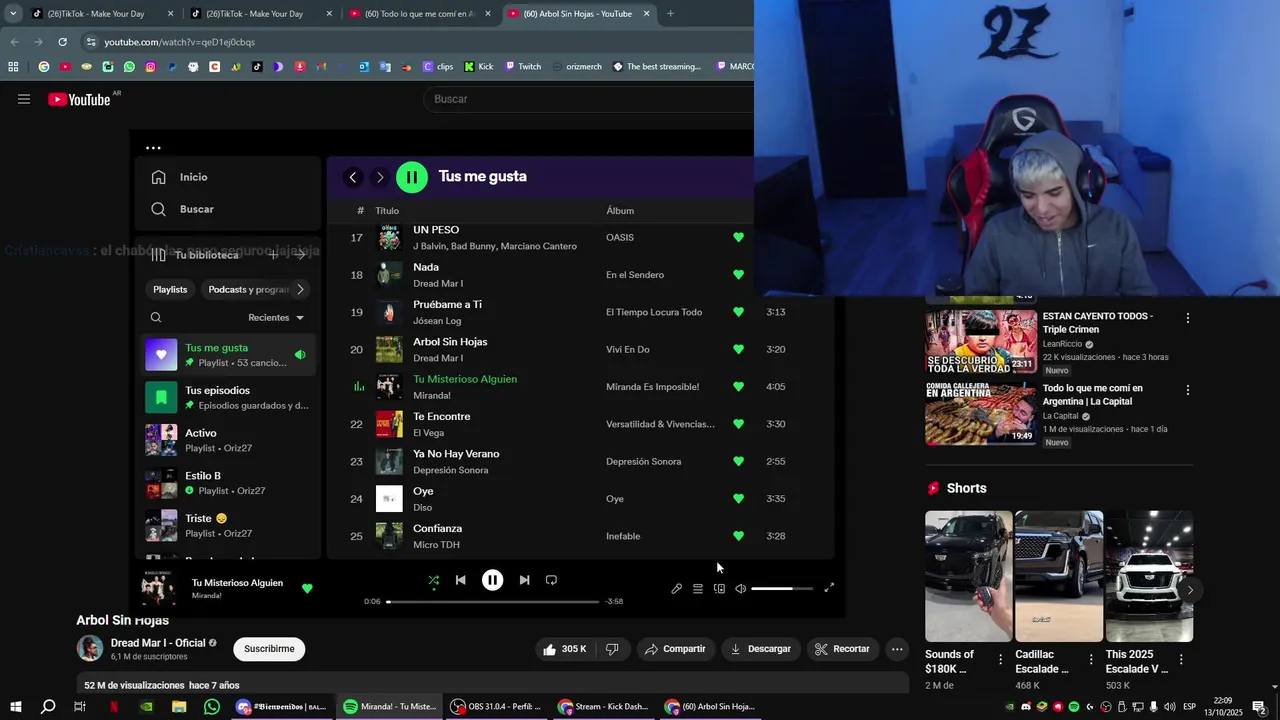Unlike Pruébame a Ti heart

coord(738,312)
